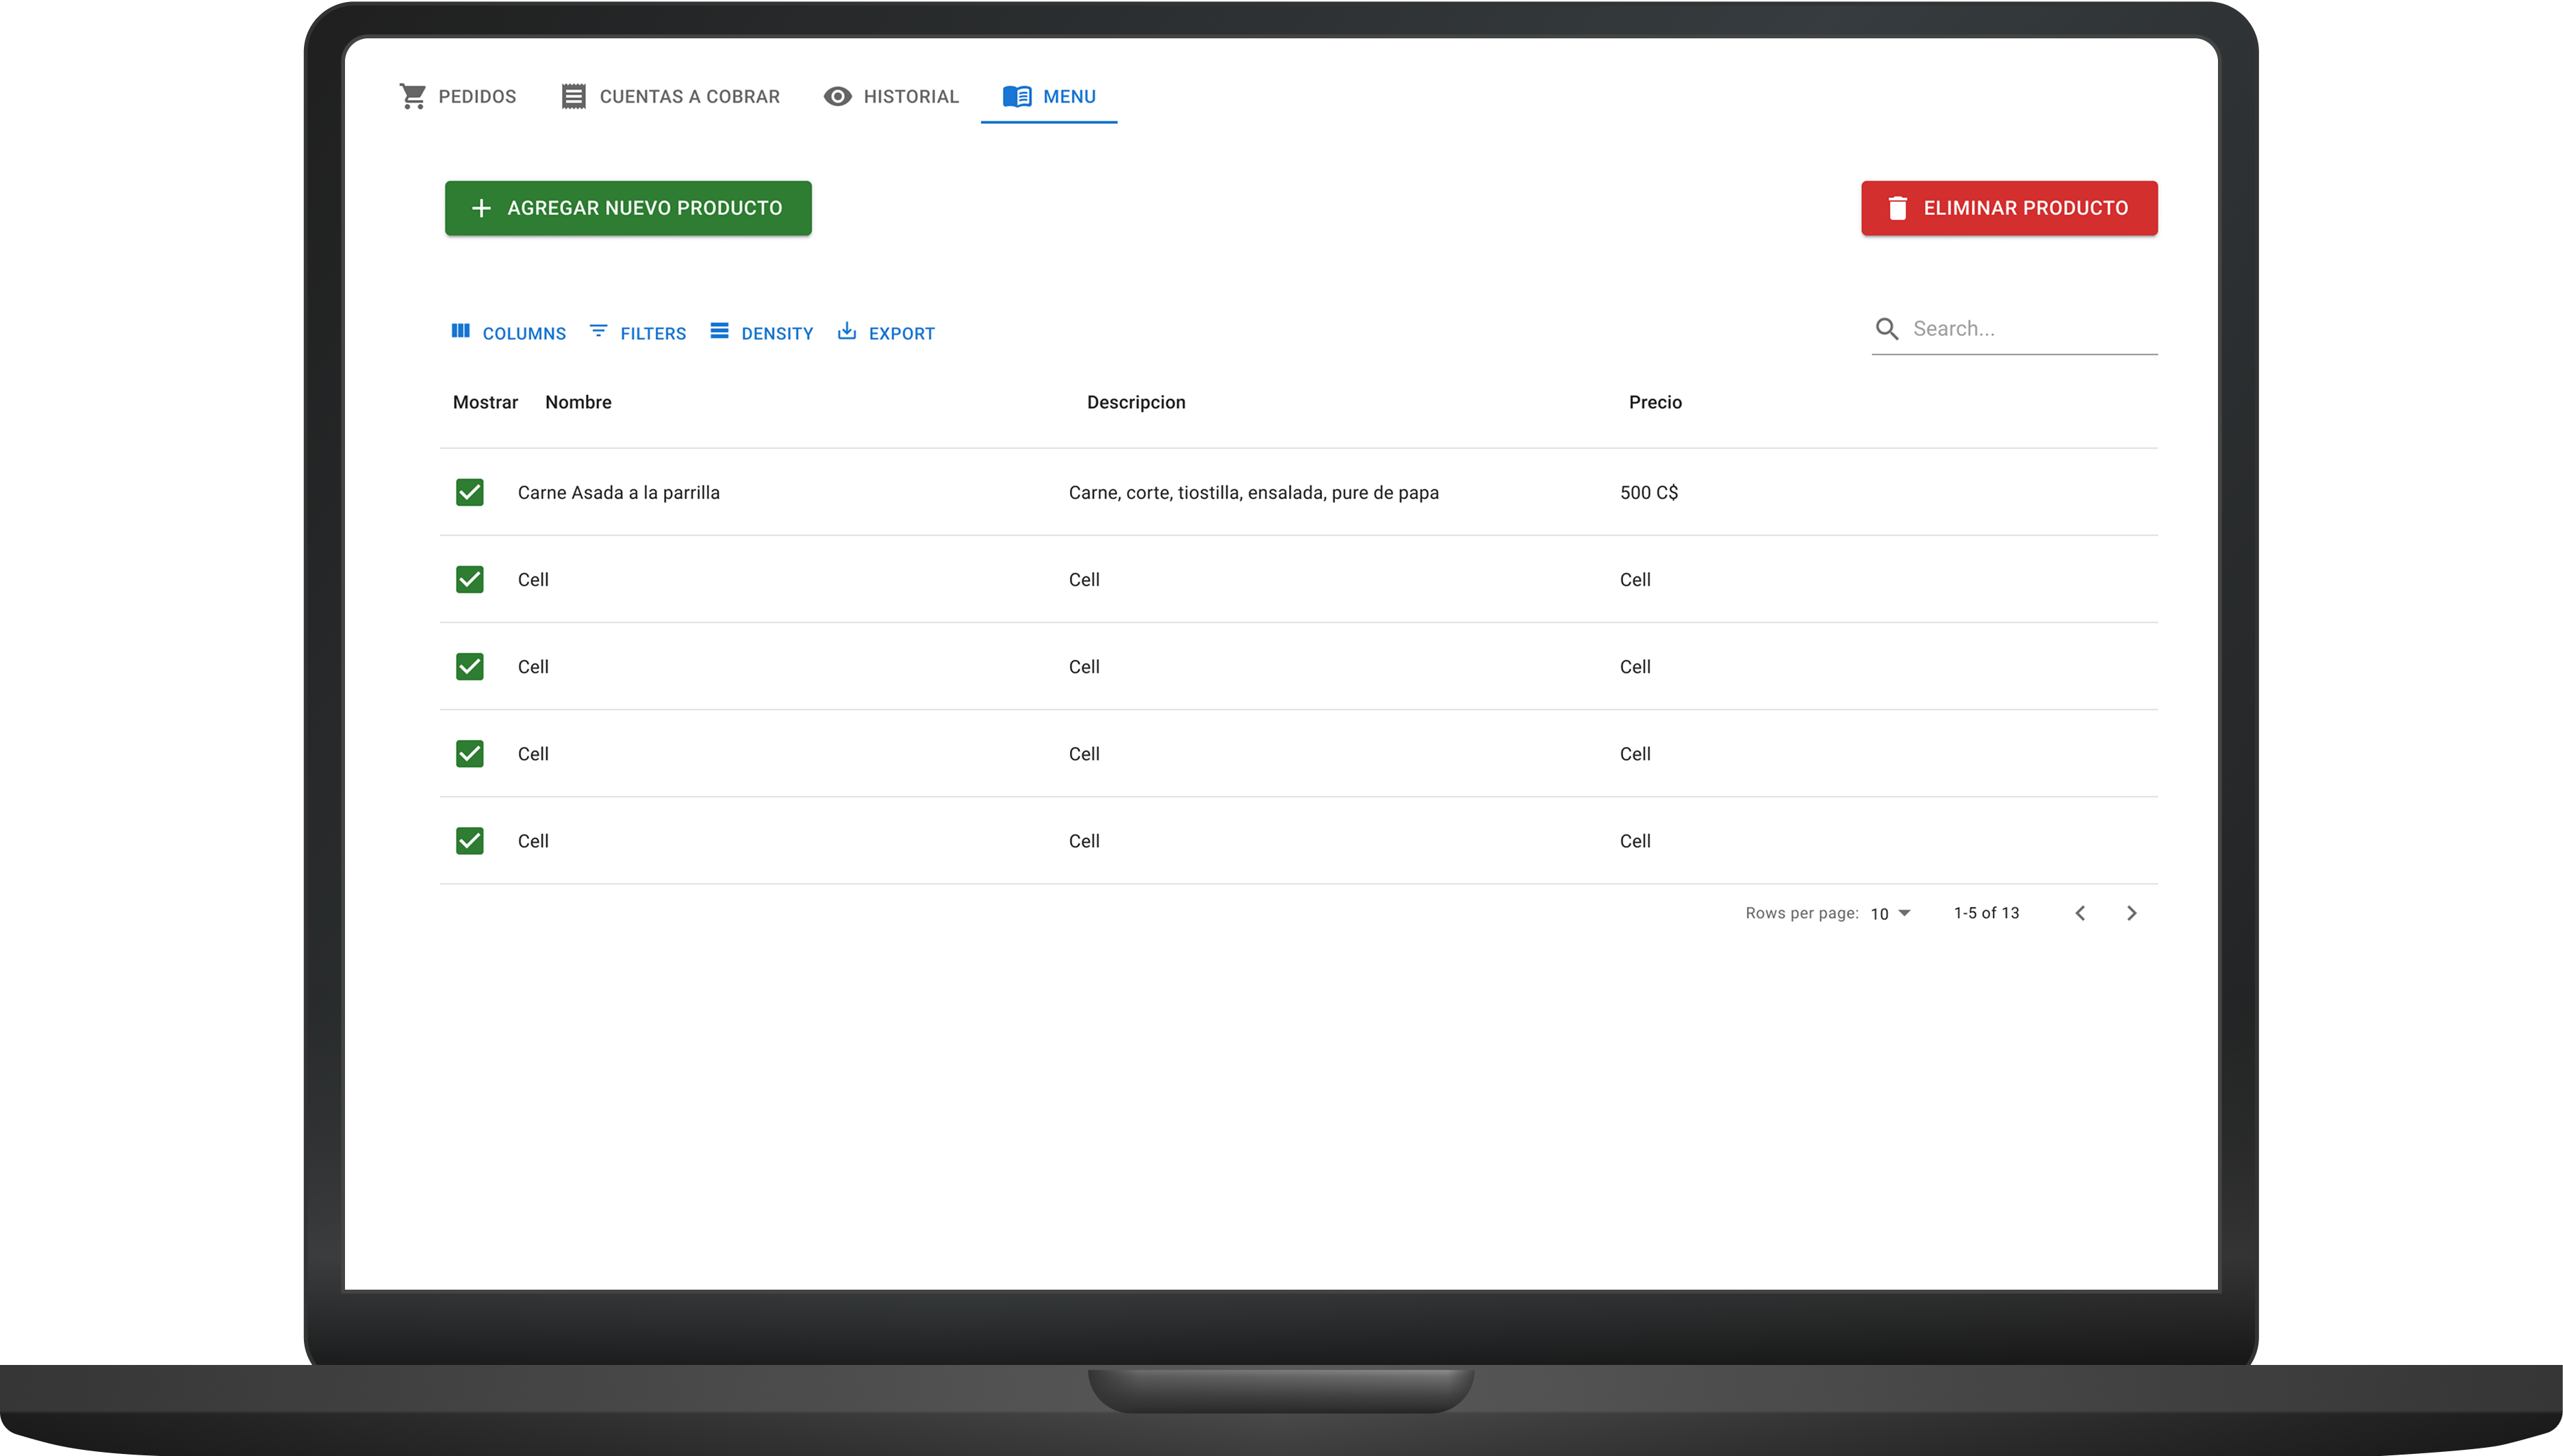Click the receipt icon for Cuentas a Cobrar
Screen dimensions: 2563x1456
point(573,96)
